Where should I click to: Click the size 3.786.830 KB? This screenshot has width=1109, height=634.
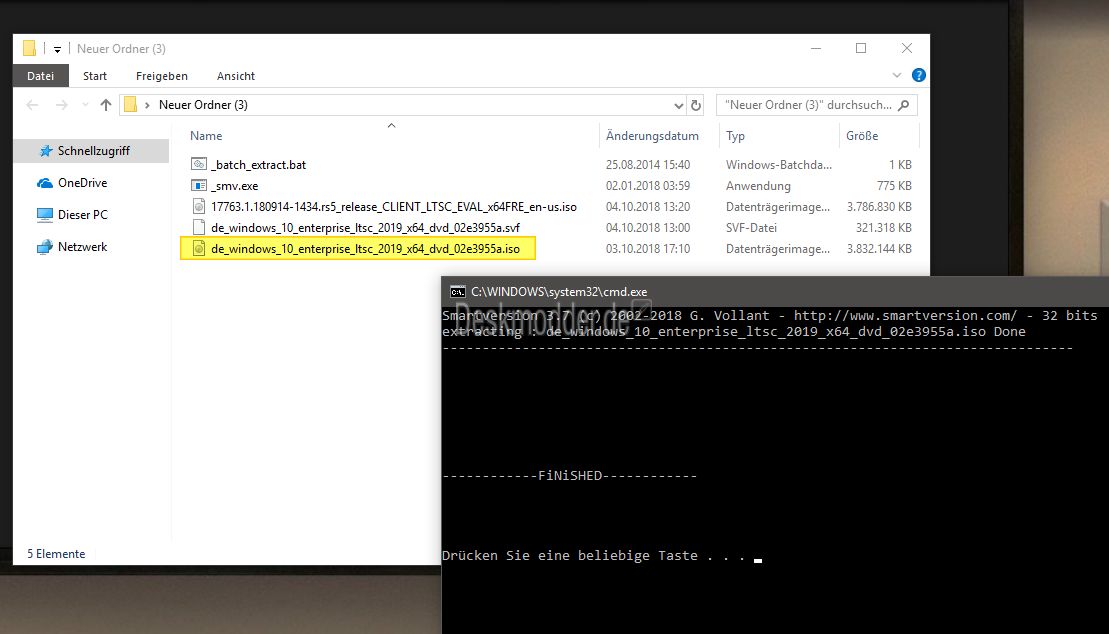[879, 207]
